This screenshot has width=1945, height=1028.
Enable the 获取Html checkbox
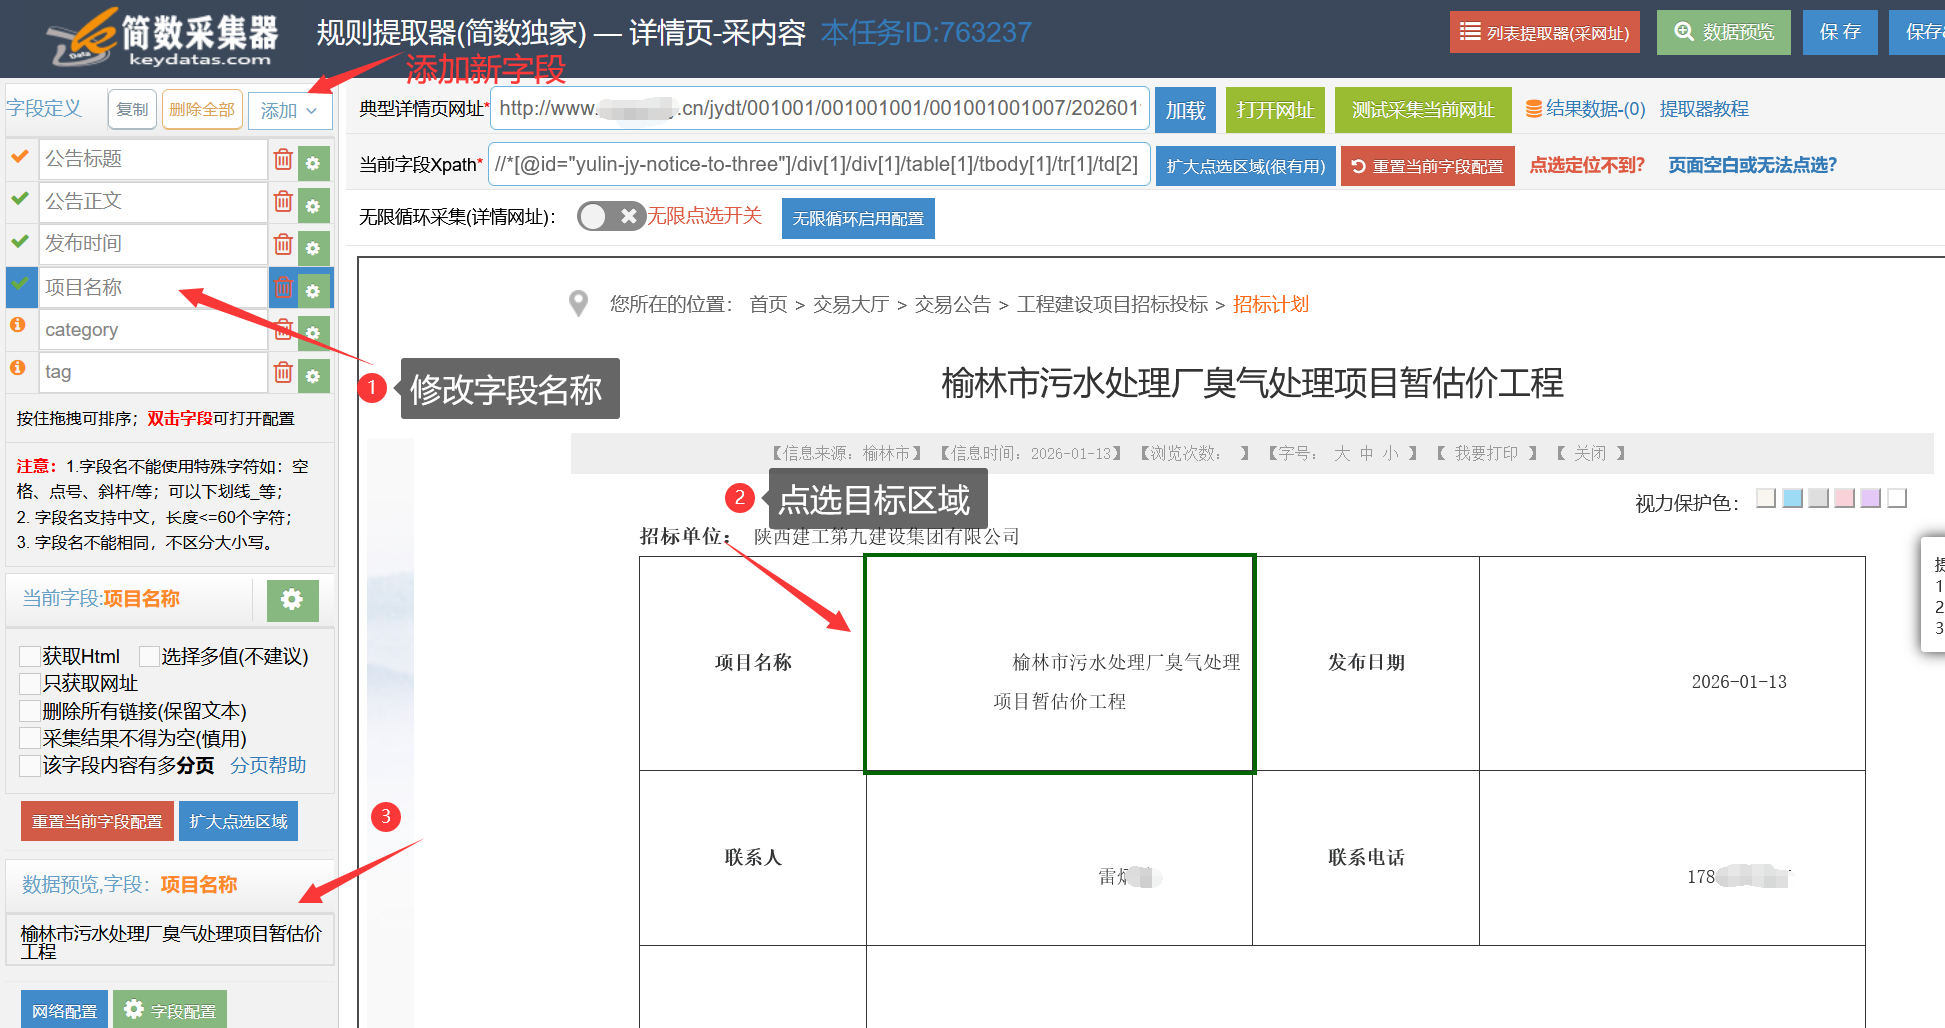(30, 657)
